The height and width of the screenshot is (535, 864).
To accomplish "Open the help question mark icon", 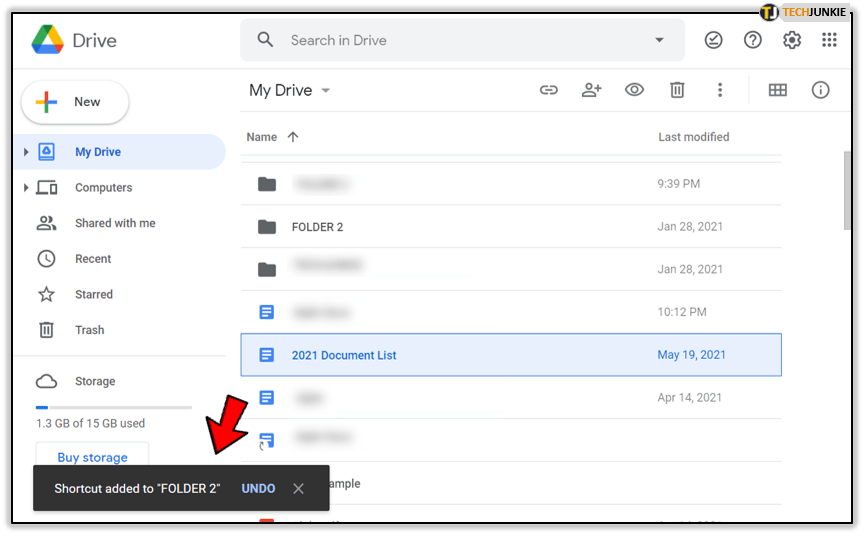I will [x=753, y=40].
